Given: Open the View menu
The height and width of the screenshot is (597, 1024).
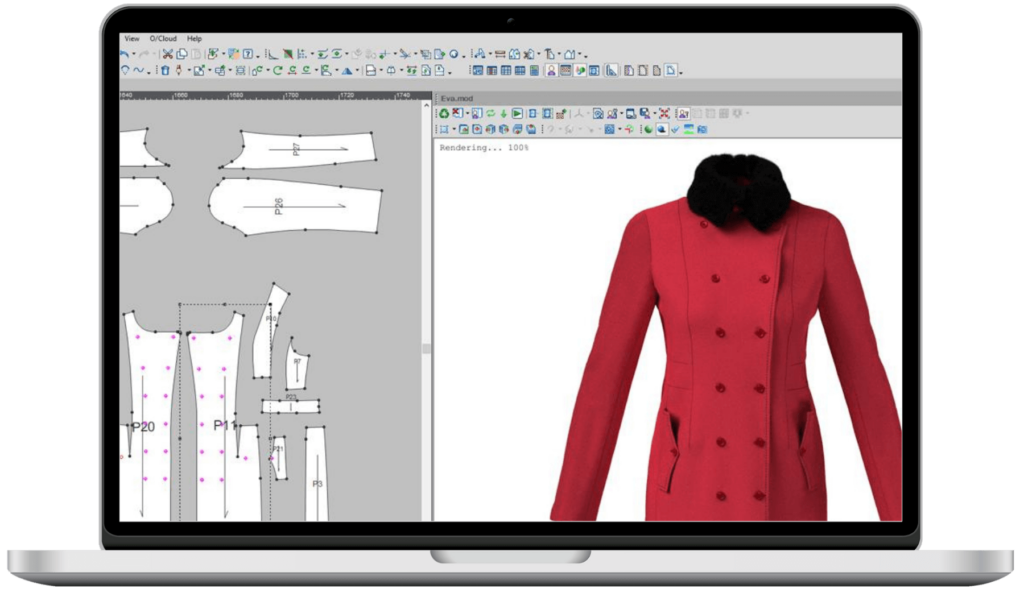Looking at the screenshot, I should [x=131, y=38].
